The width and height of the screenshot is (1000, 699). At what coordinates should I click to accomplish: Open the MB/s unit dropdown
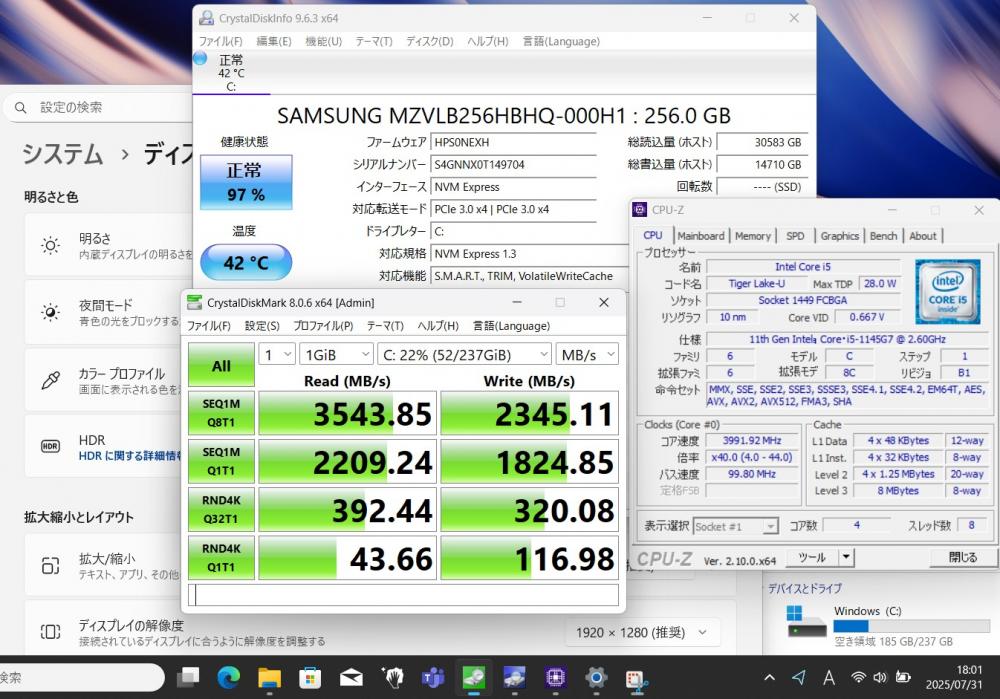(587, 355)
